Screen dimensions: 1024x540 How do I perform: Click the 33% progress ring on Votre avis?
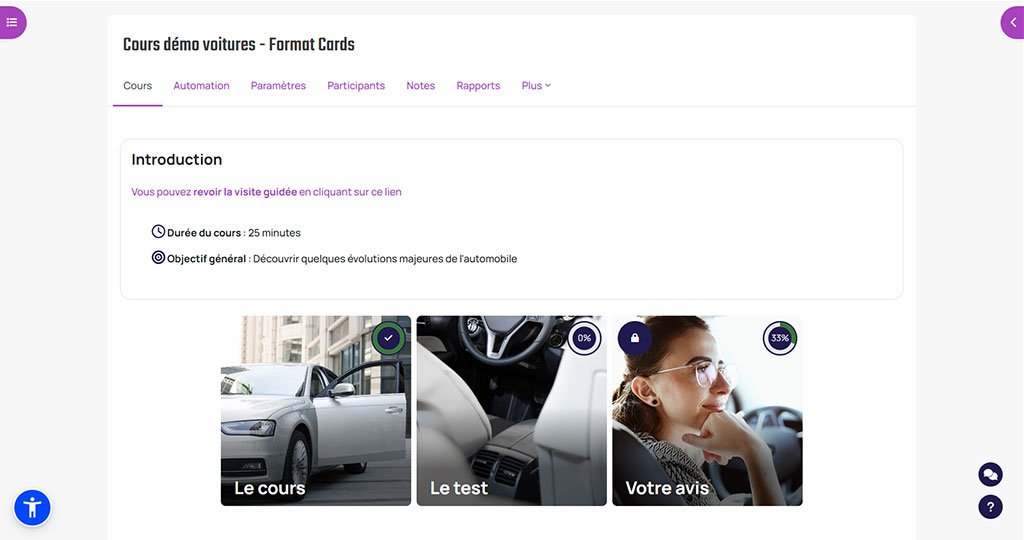780,338
